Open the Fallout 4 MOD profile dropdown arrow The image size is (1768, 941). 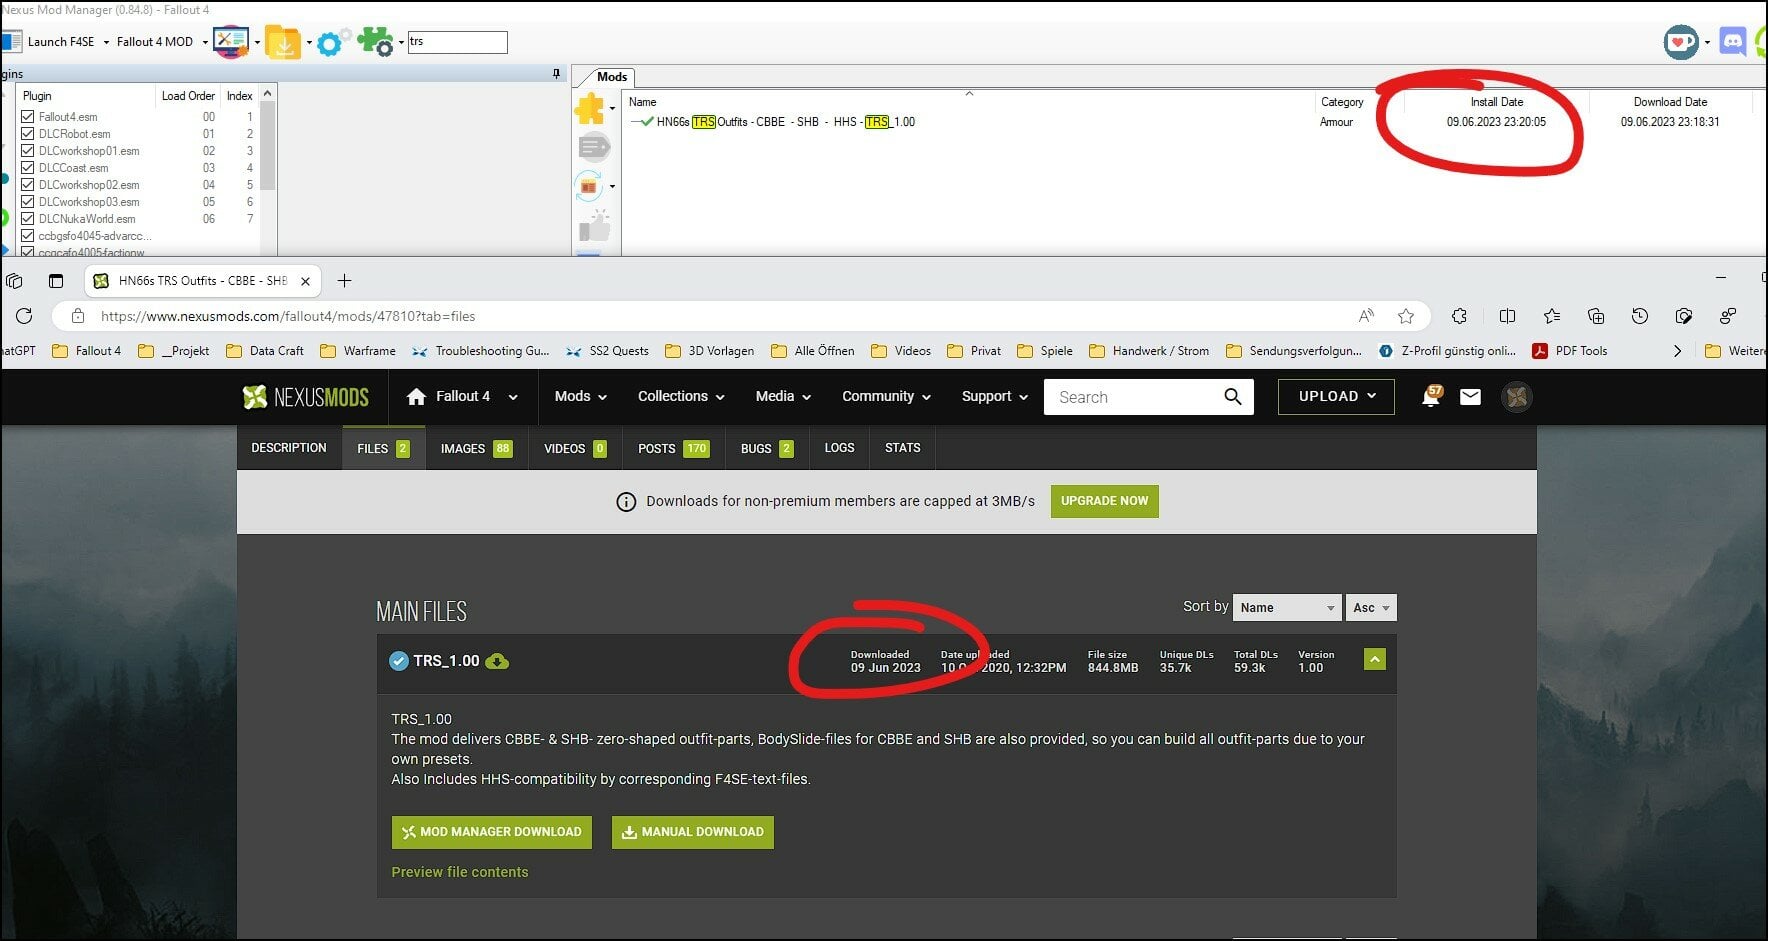coord(205,42)
